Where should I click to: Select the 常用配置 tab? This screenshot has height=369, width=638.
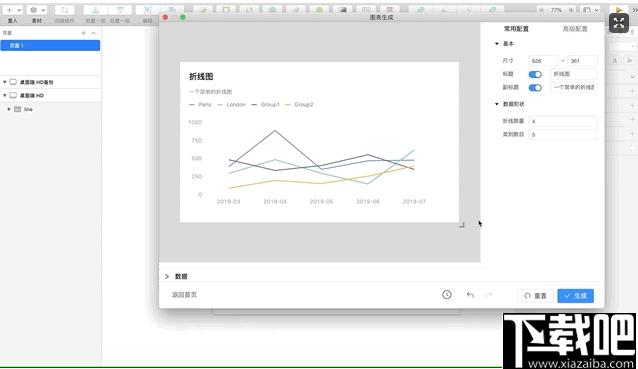click(516, 28)
